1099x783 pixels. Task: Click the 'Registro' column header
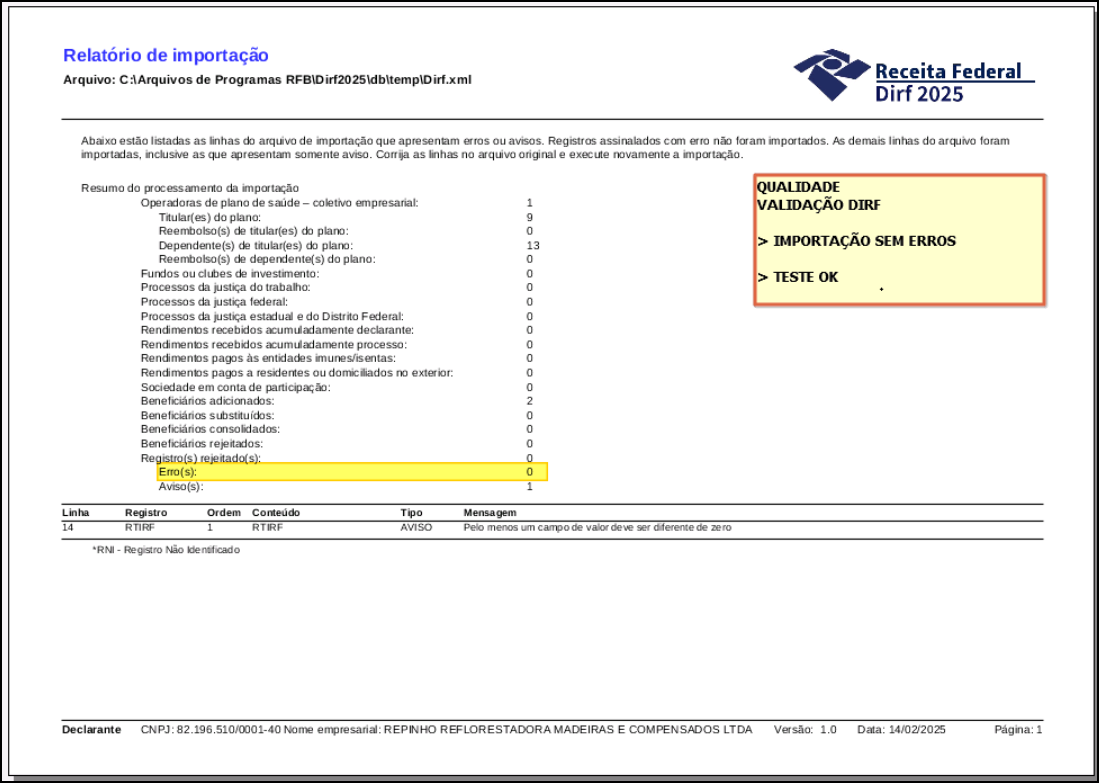pyautogui.click(x=146, y=512)
